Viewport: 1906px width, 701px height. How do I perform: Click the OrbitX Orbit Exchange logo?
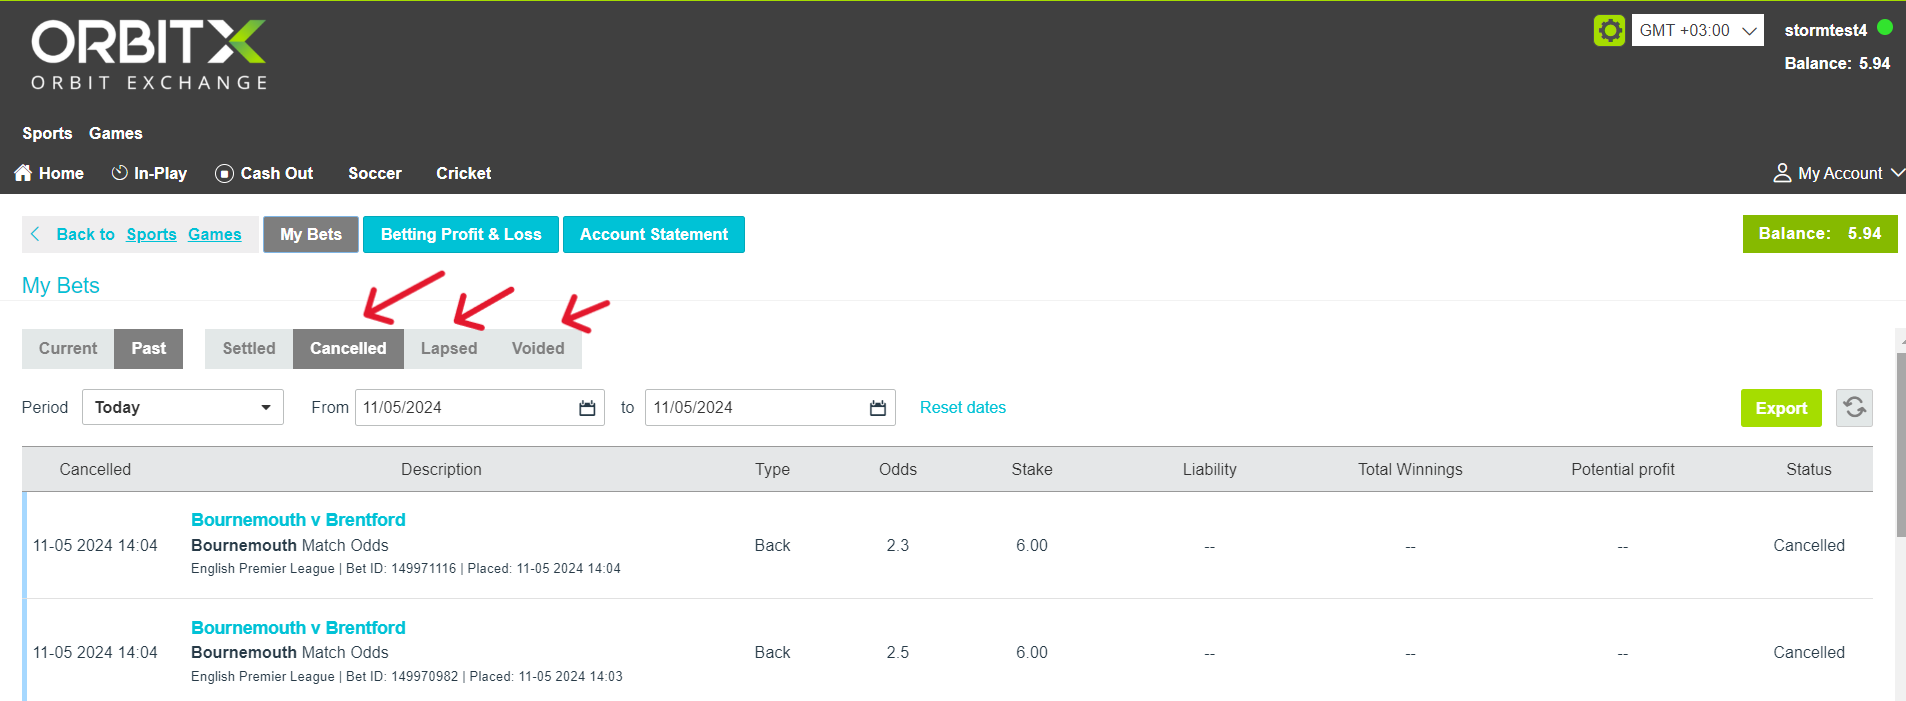(x=148, y=55)
